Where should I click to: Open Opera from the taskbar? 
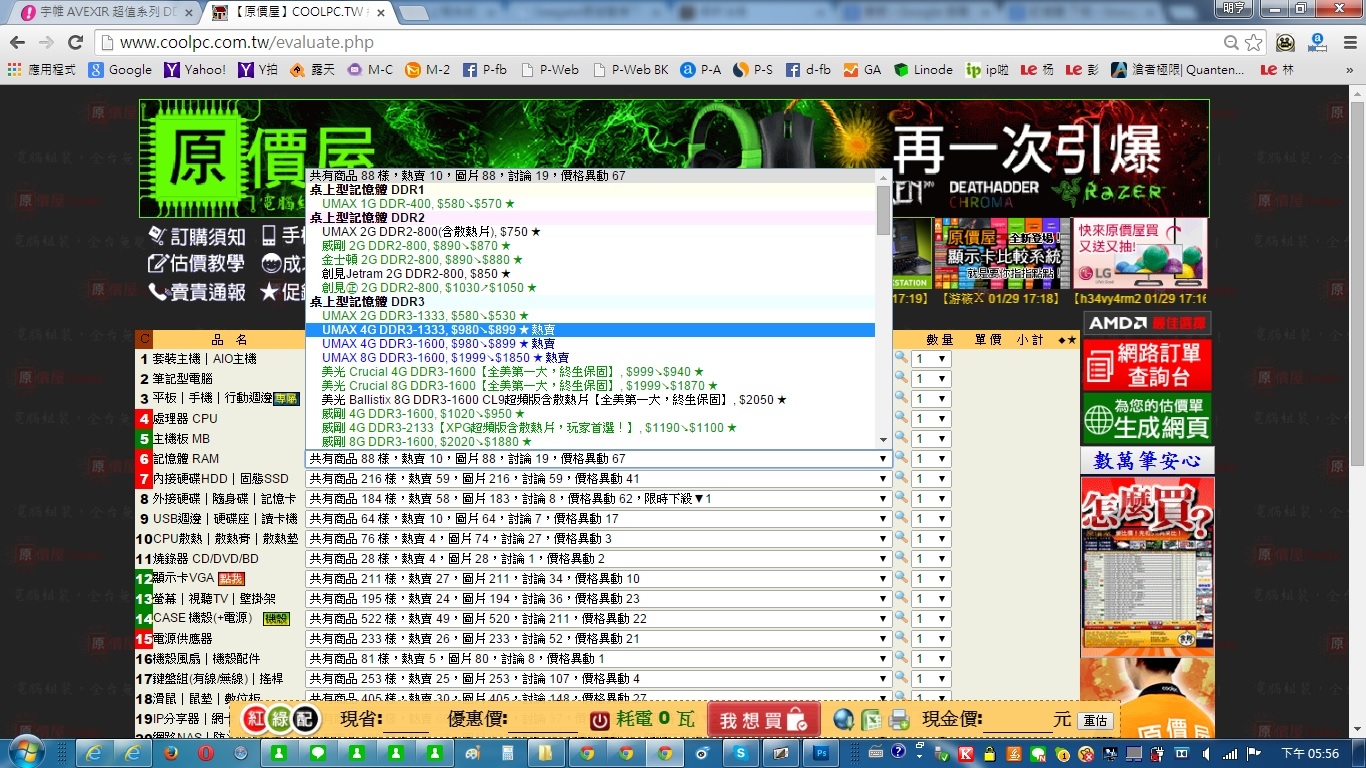coord(206,753)
